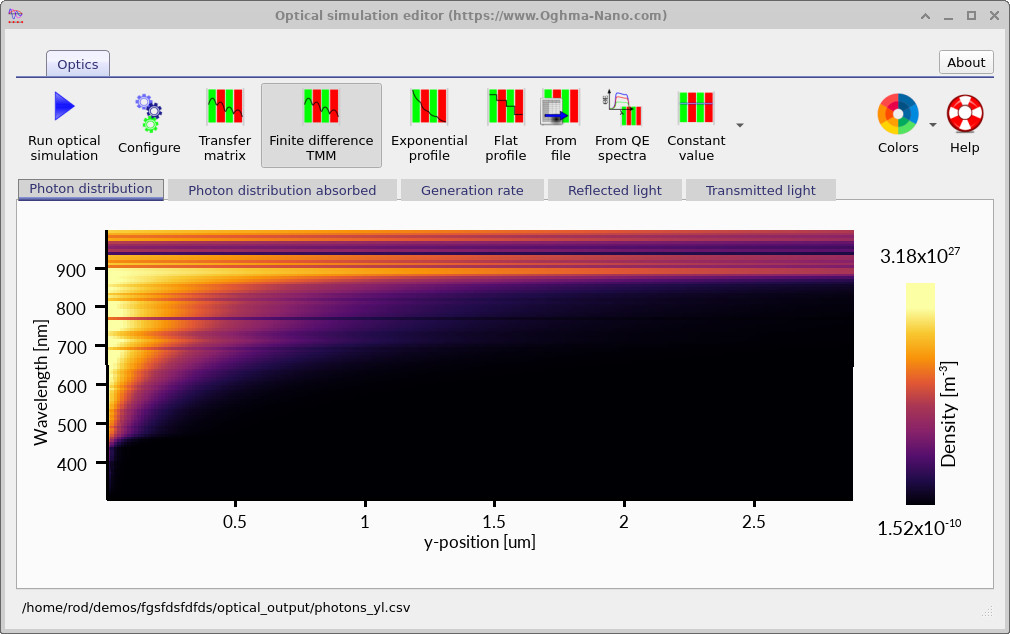Select the From file option
1010x634 pixels.
point(560,126)
